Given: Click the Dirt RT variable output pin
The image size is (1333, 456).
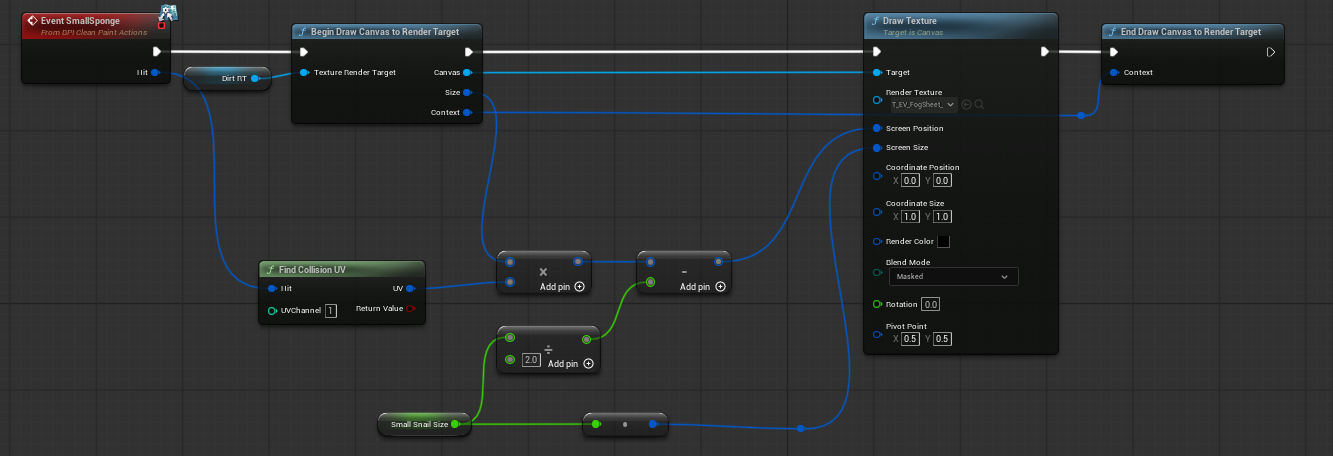Looking at the screenshot, I should (256, 78).
